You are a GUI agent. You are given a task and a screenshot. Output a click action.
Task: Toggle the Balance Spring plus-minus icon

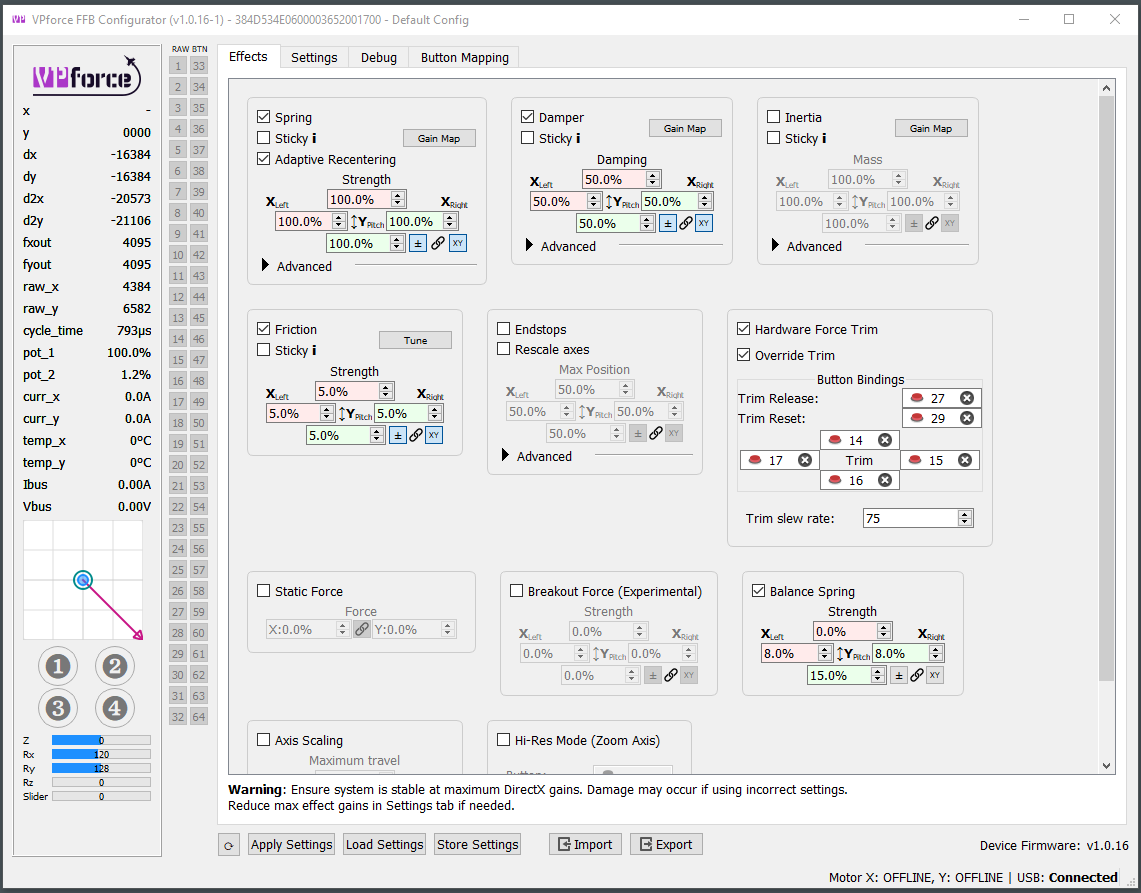[899, 675]
